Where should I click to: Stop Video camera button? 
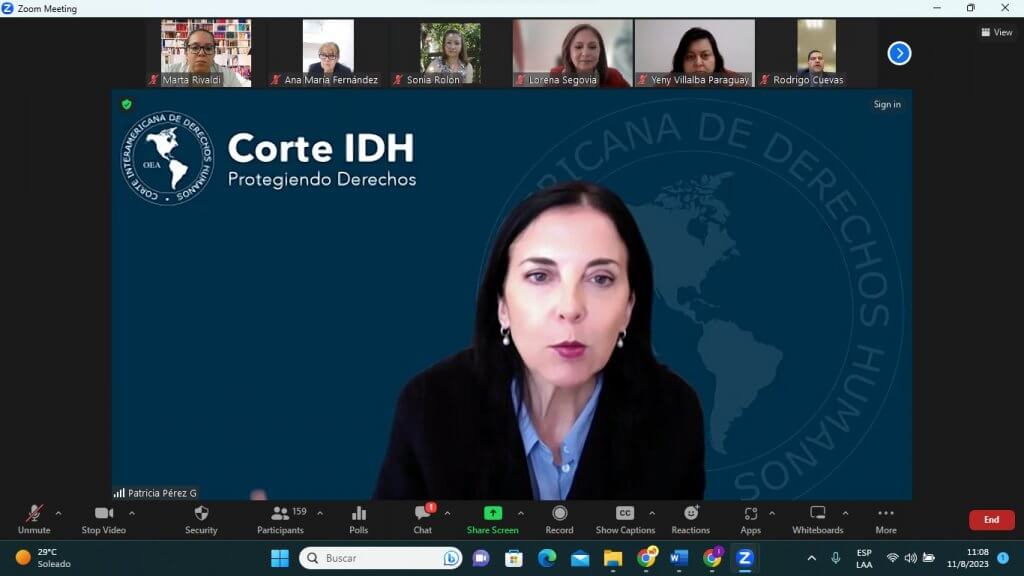[x=104, y=520]
